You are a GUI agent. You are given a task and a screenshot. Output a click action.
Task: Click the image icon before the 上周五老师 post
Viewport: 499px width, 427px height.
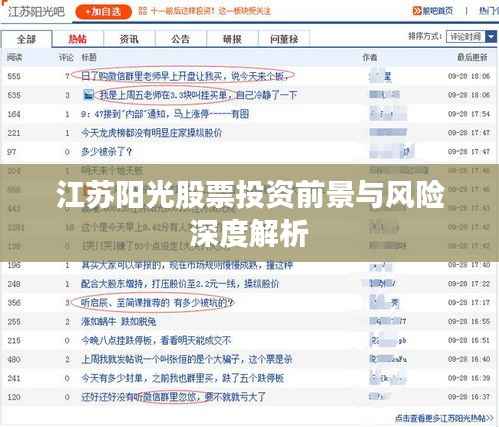88,95
